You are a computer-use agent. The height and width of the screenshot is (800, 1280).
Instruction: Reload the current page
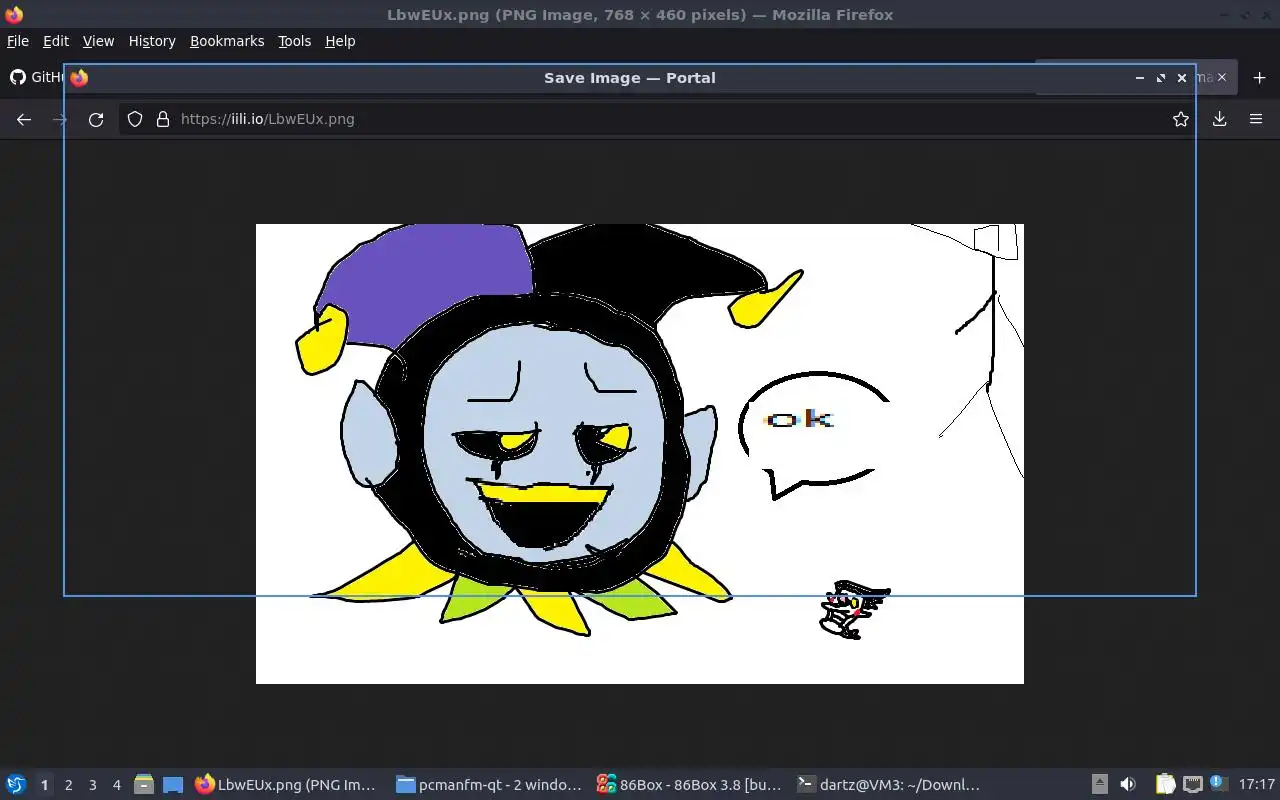point(96,119)
